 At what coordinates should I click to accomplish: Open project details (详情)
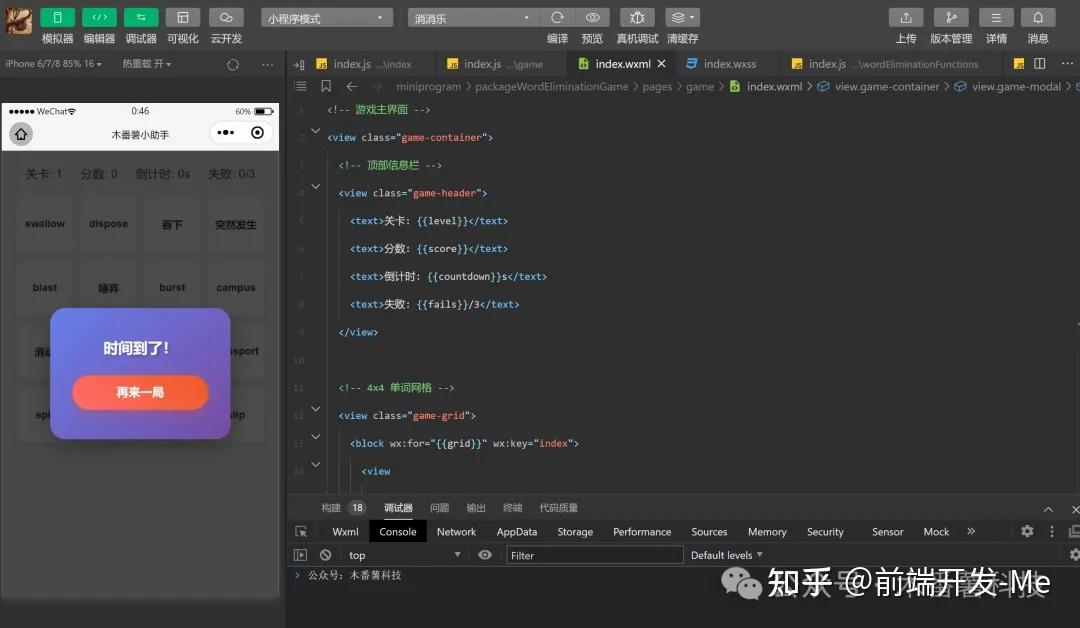click(x=996, y=17)
